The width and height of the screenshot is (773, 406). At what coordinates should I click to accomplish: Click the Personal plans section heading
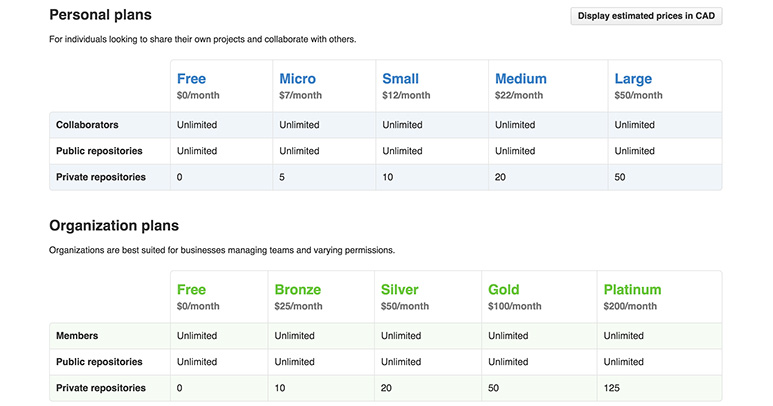pyautogui.click(x=100, y=15)
